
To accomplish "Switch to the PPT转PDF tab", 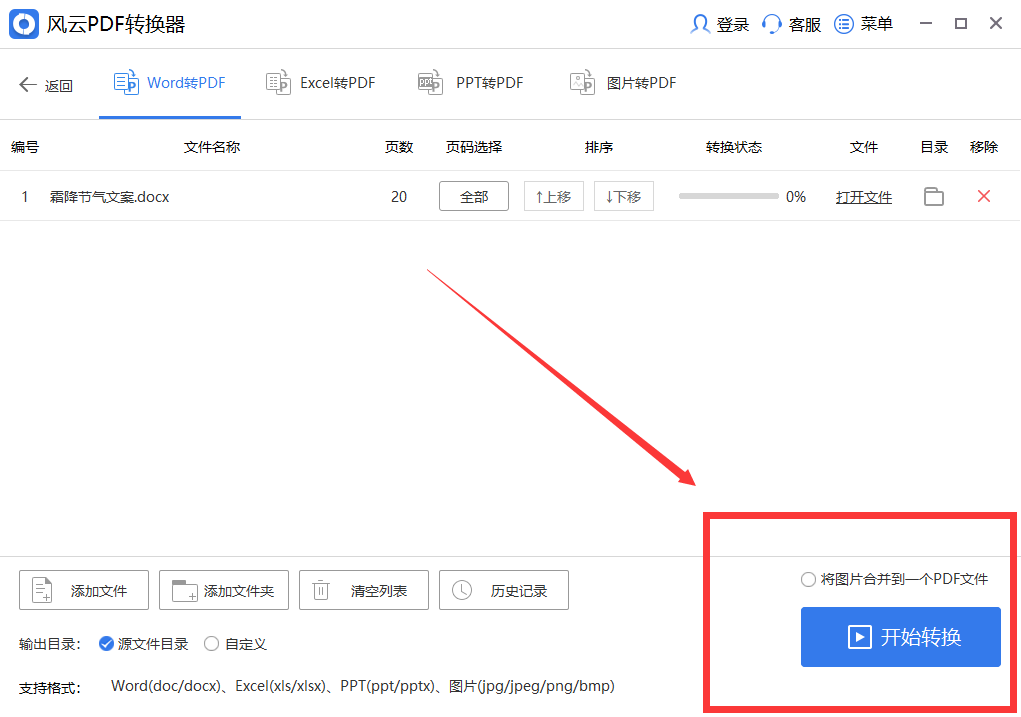I will pyautogui.click(x=470, y=83).
